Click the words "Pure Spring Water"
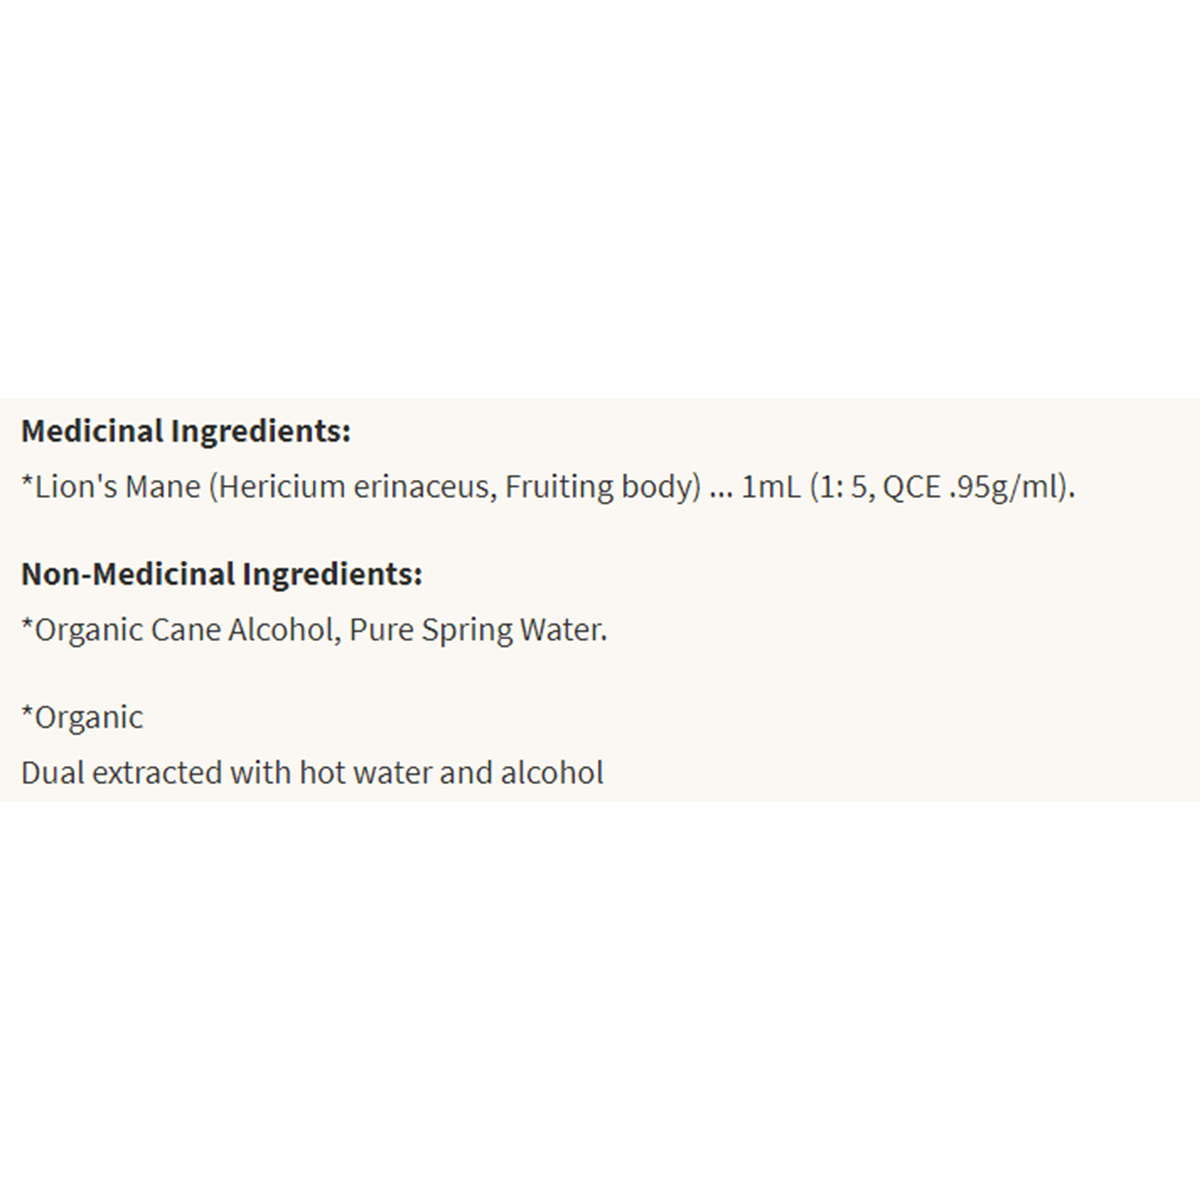1200x1200 pixels. (475, 630)
